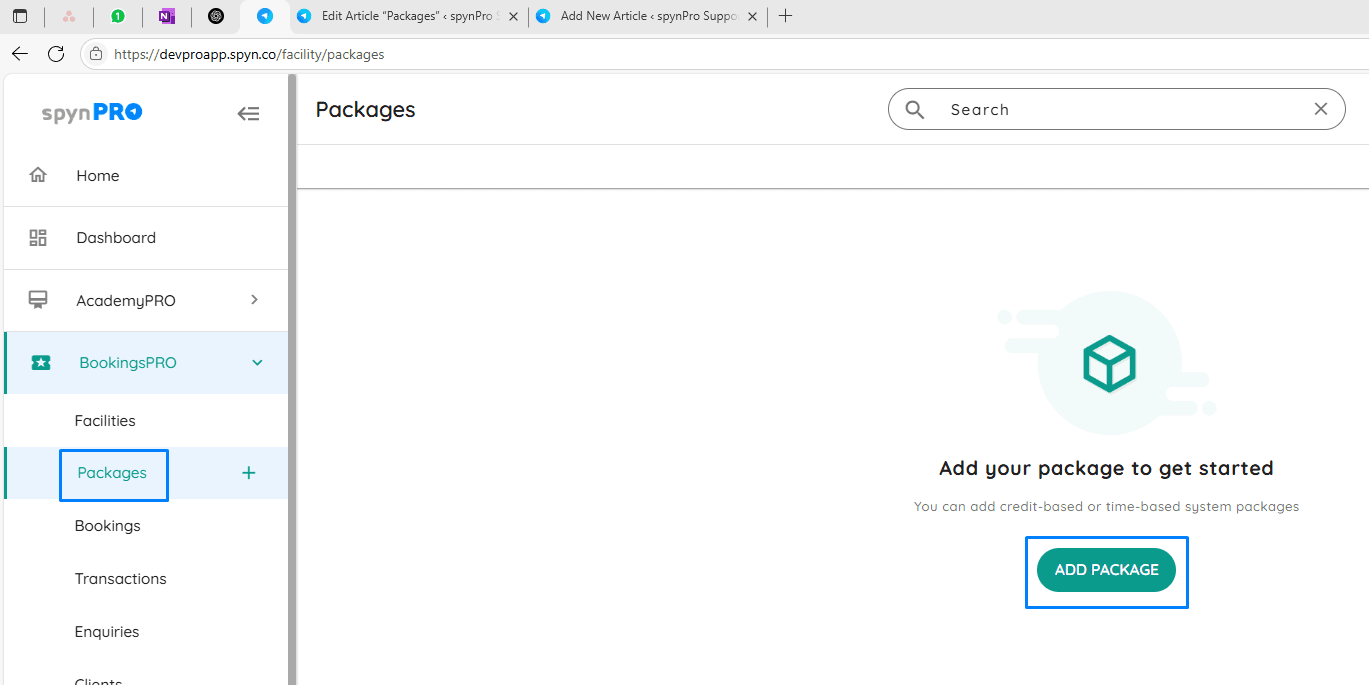Open Enquiries in the sidebar
The height and width of the screenshot is (685, 1369).
pos(107,632)
